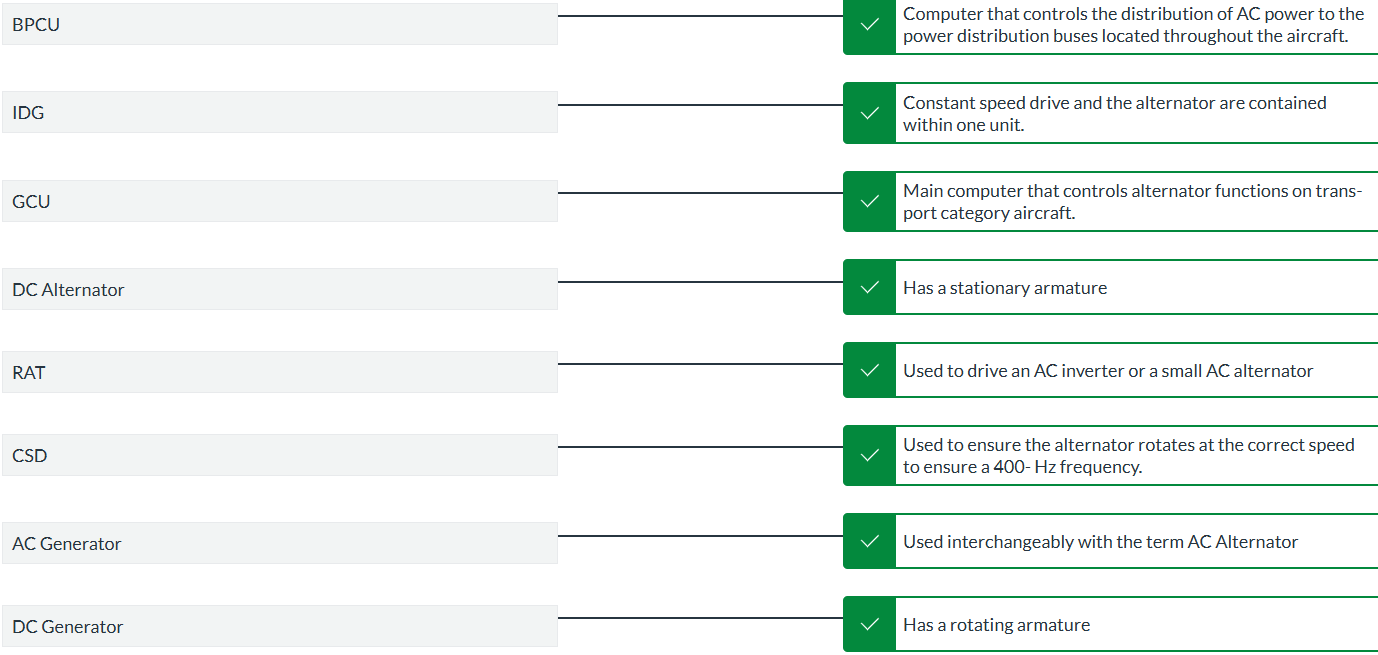Click the checkmark beside the AC Alternator term answer
The width and height of the screenshot is (1378, 655).
click(869, 542)
